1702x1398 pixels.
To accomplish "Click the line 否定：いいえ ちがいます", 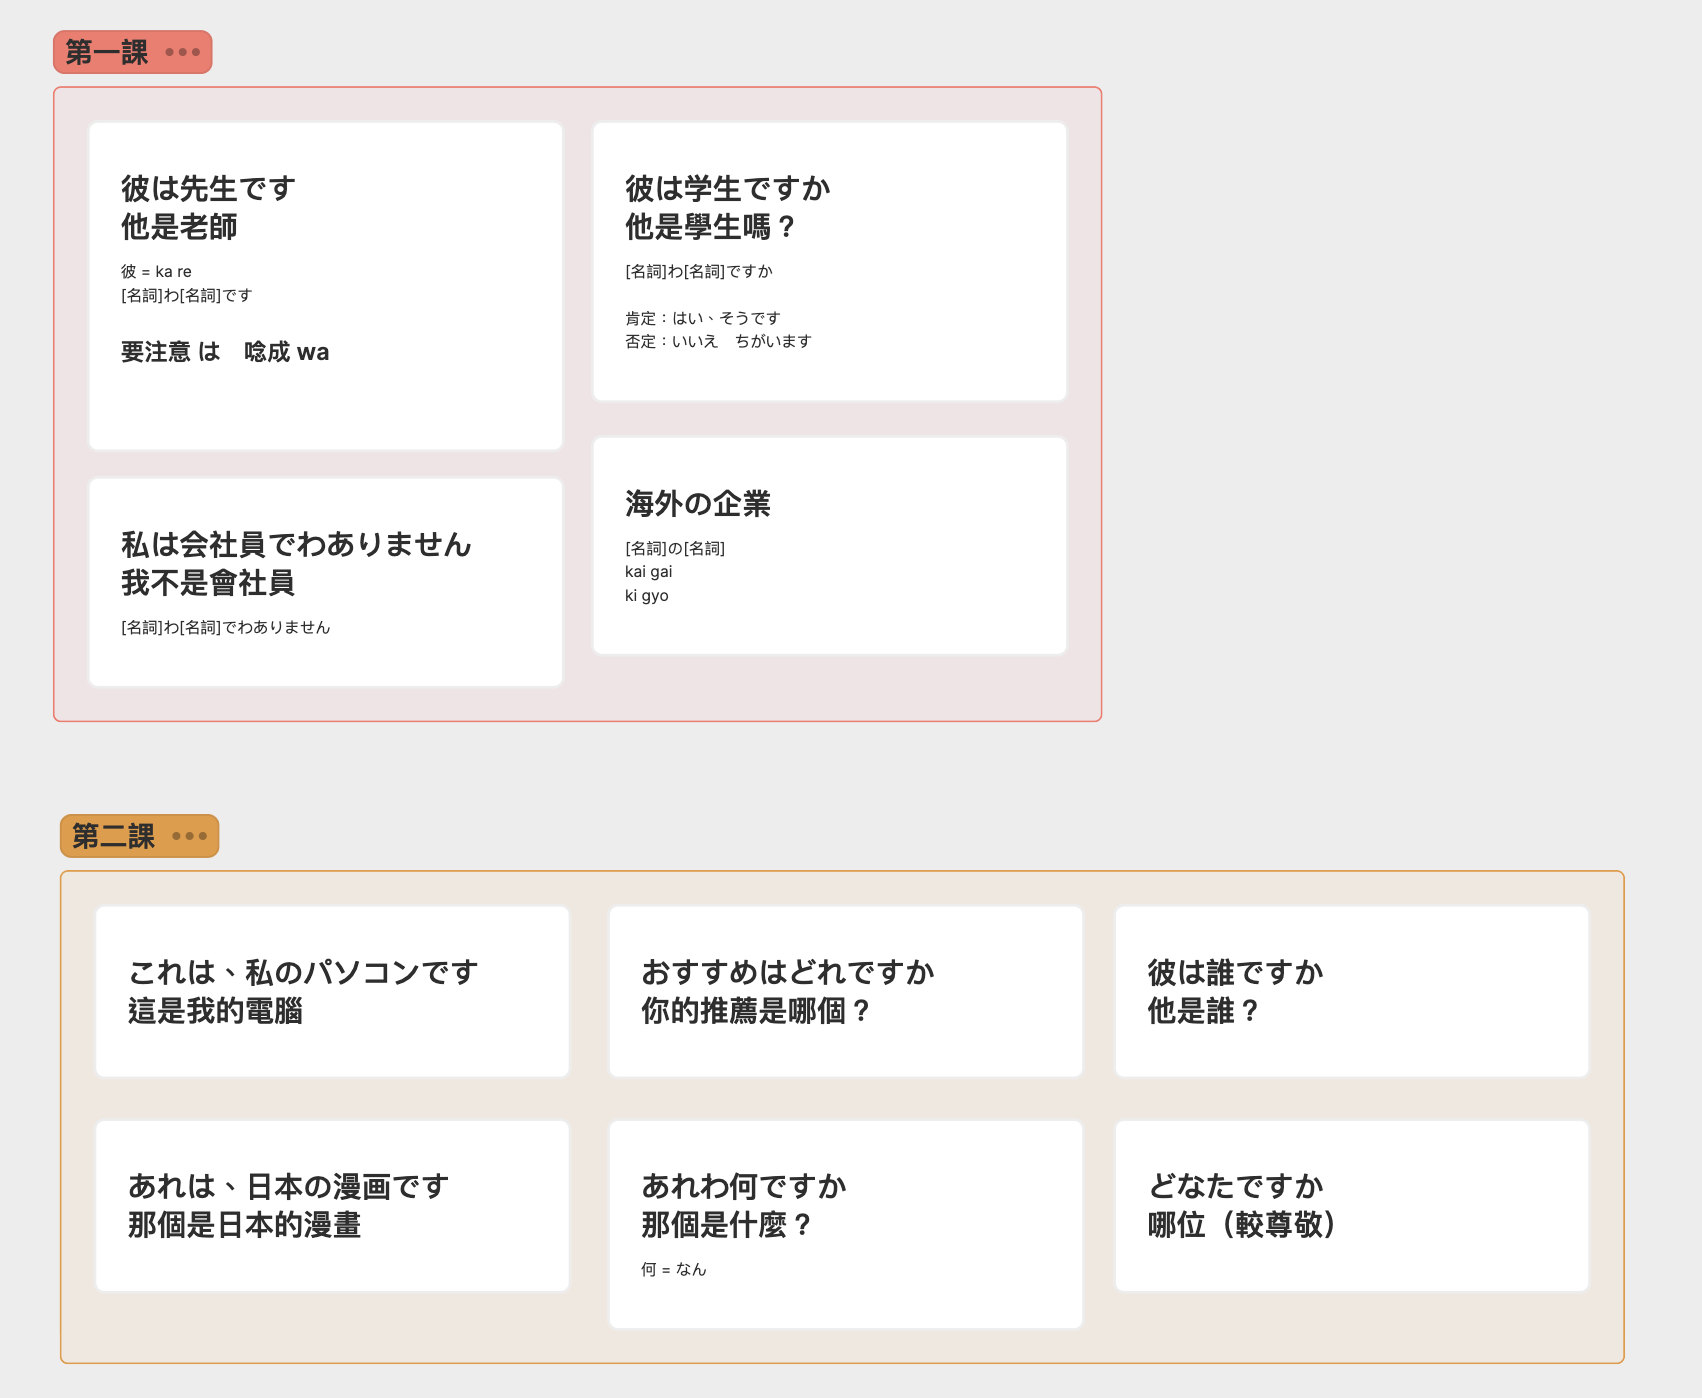I will coord(718,341).
